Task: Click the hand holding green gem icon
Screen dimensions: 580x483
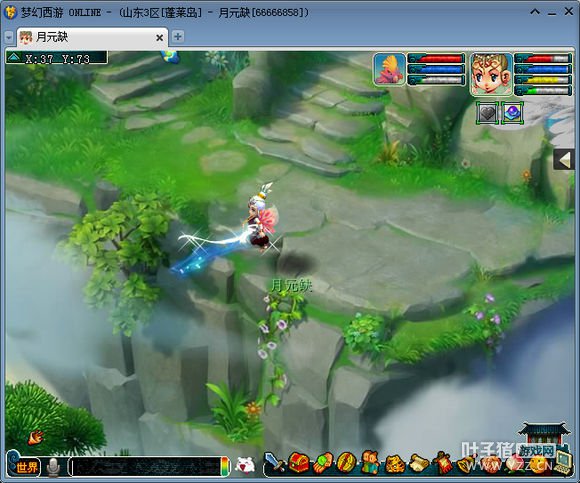Action: (323, 463)
